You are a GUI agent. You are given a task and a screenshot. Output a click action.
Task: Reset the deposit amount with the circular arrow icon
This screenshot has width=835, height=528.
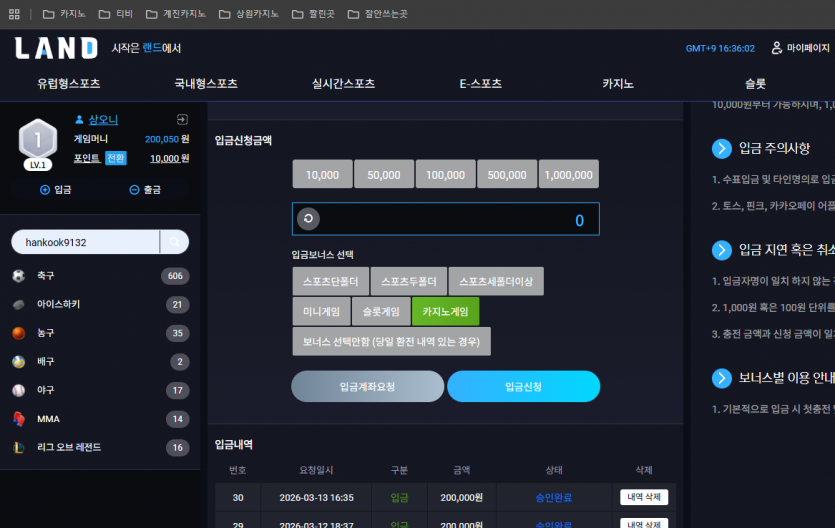point(308,219)
